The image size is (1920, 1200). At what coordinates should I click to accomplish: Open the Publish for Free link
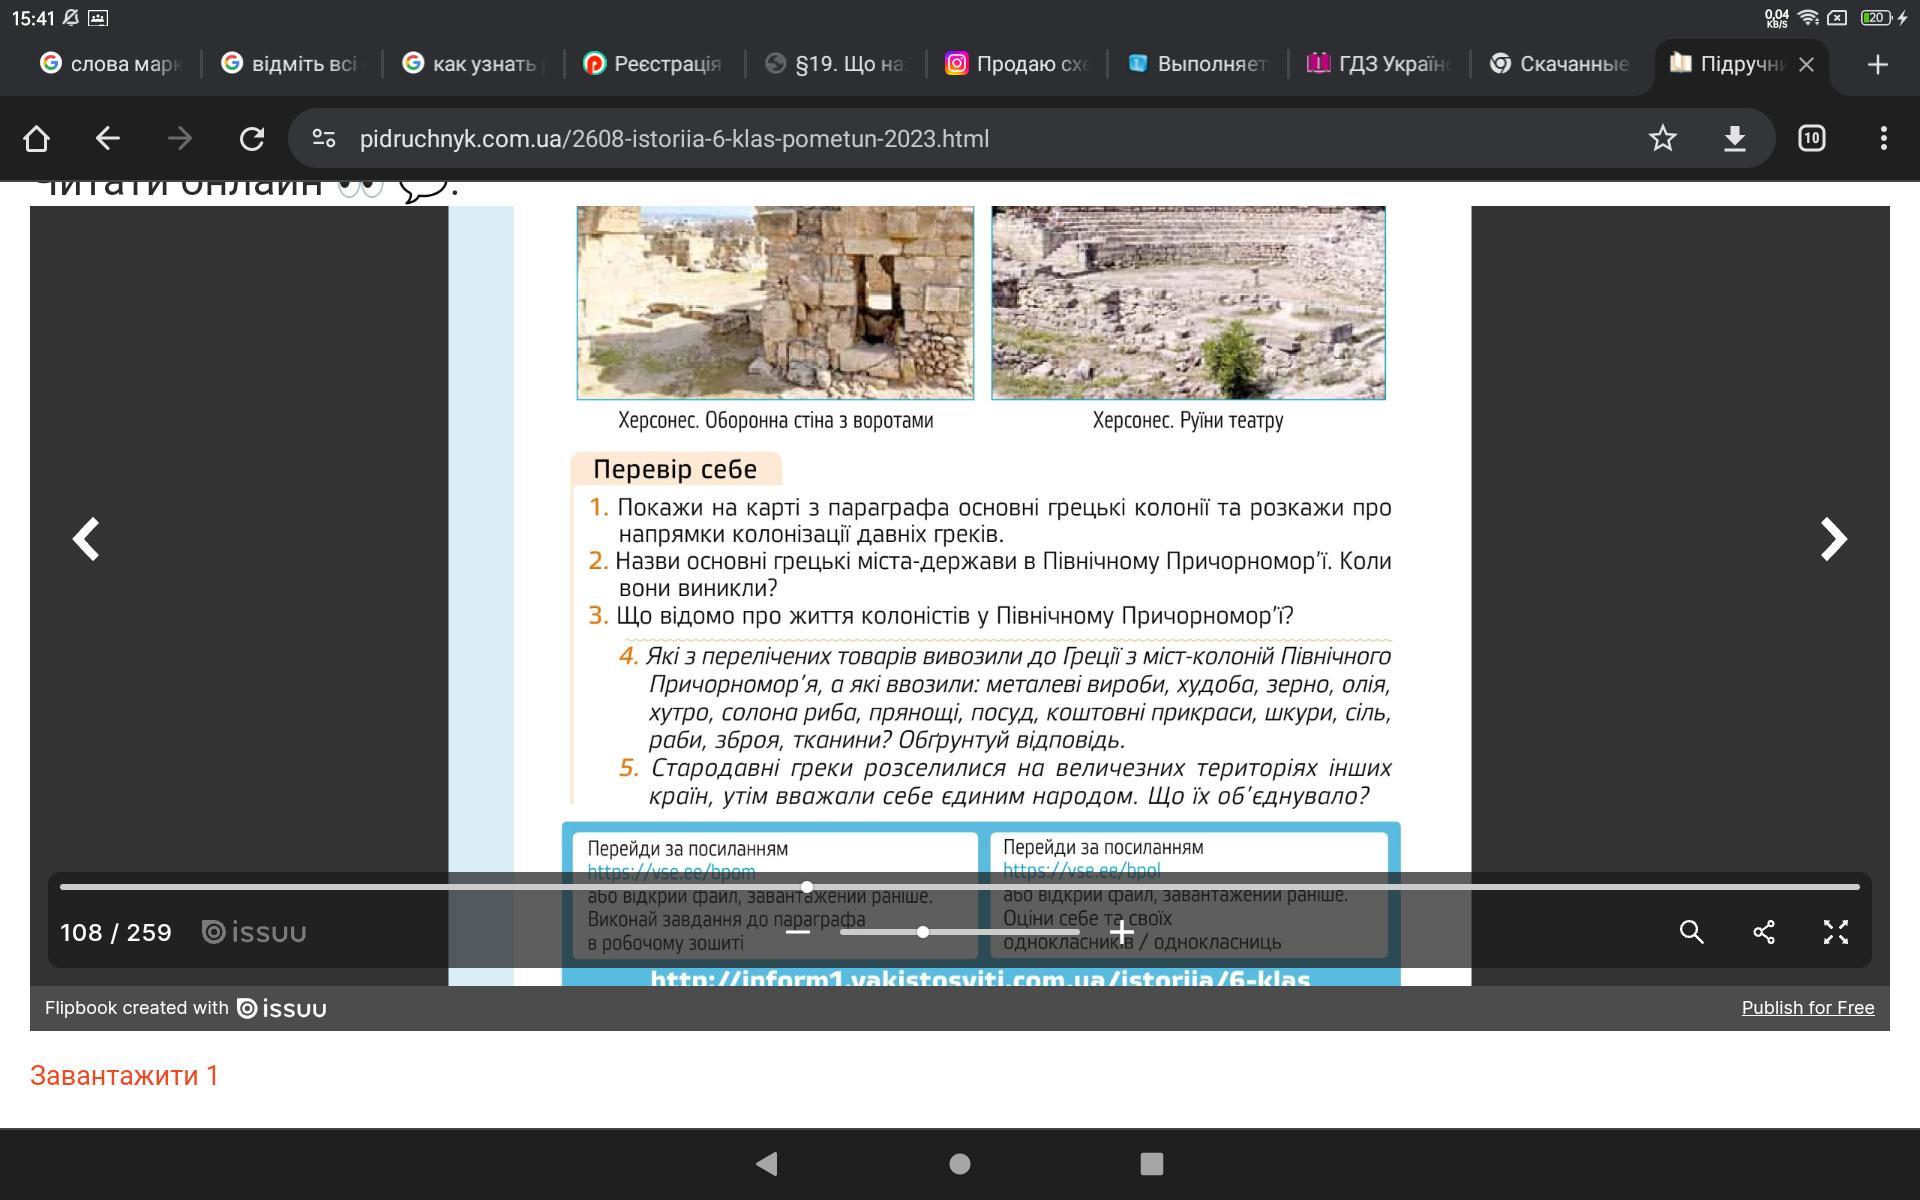click(x=1808, y=1008)
